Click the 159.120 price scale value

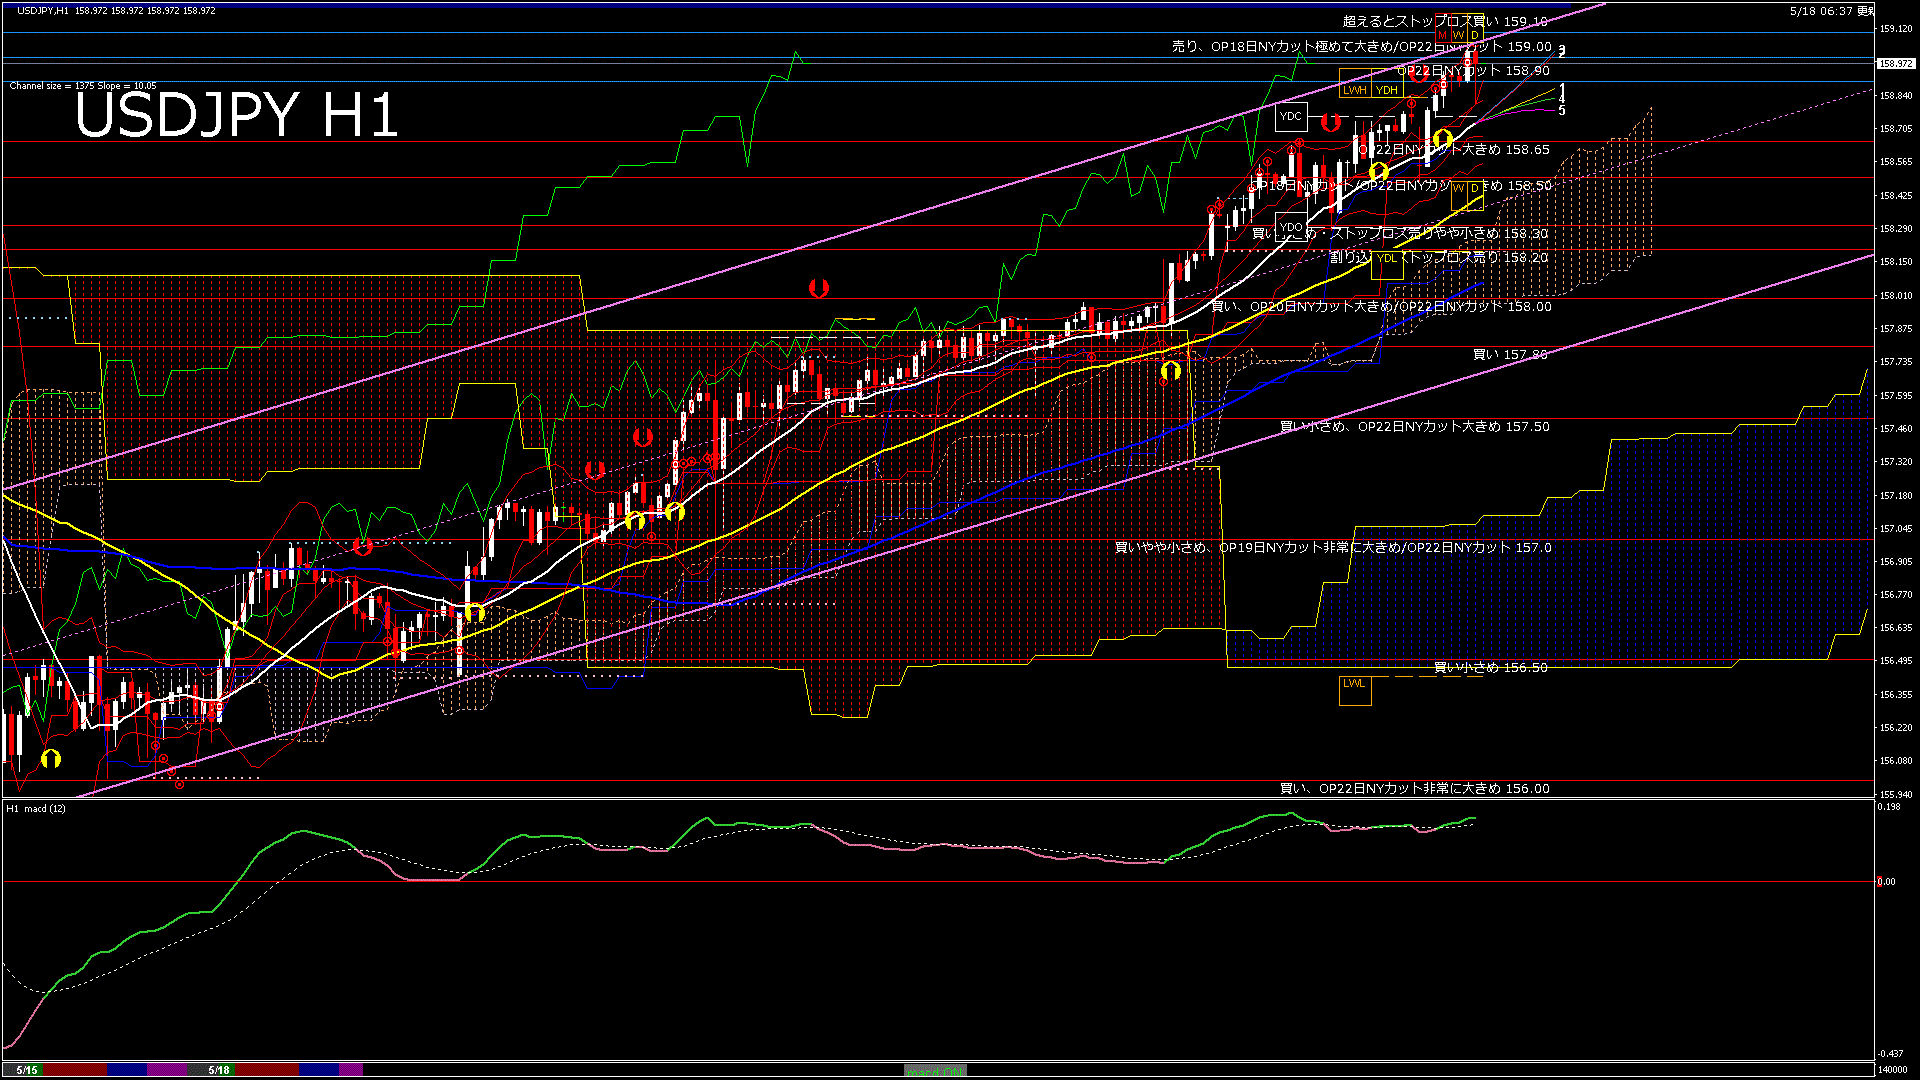click(1896, 29)
